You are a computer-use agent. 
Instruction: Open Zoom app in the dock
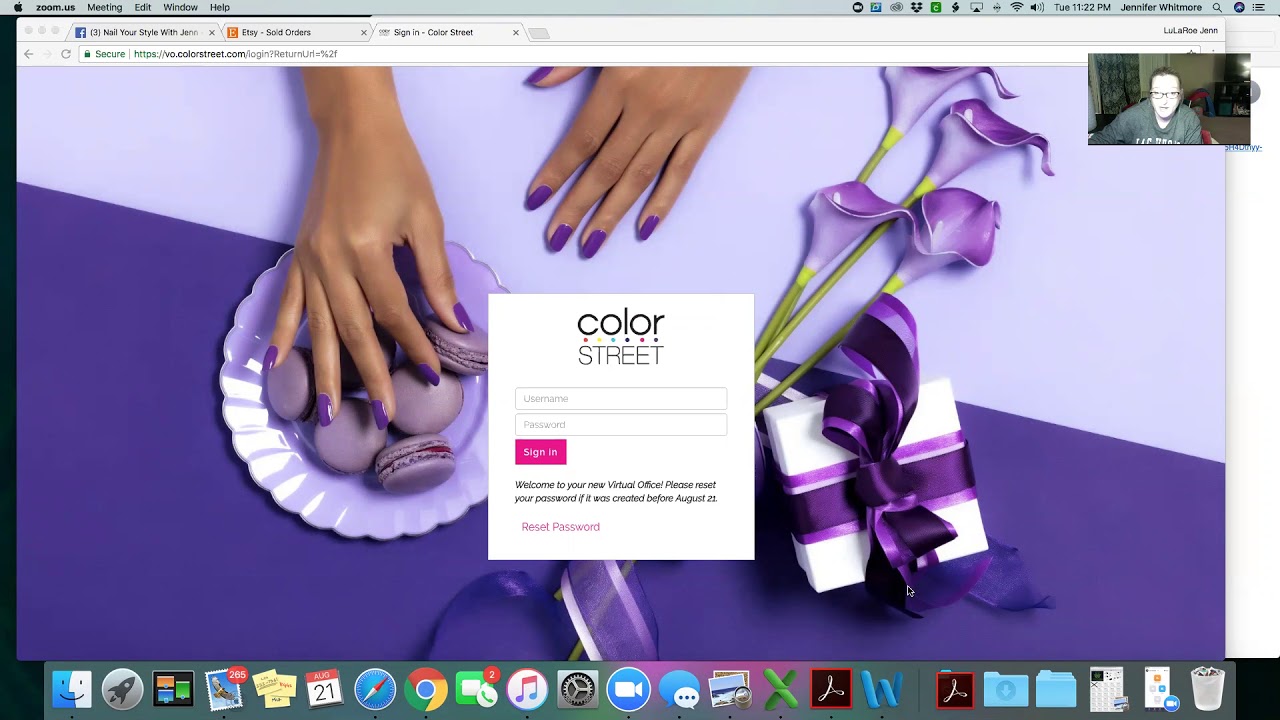pyautogui.click(x=628, y=690)
